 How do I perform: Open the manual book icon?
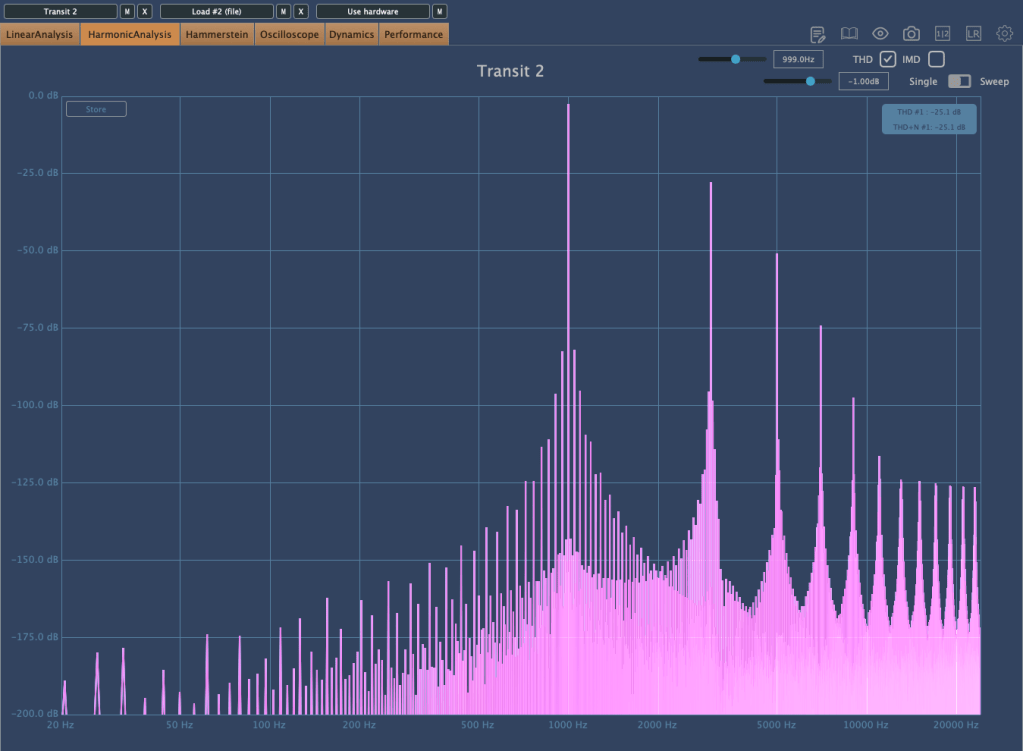click(x=849, y=34)
